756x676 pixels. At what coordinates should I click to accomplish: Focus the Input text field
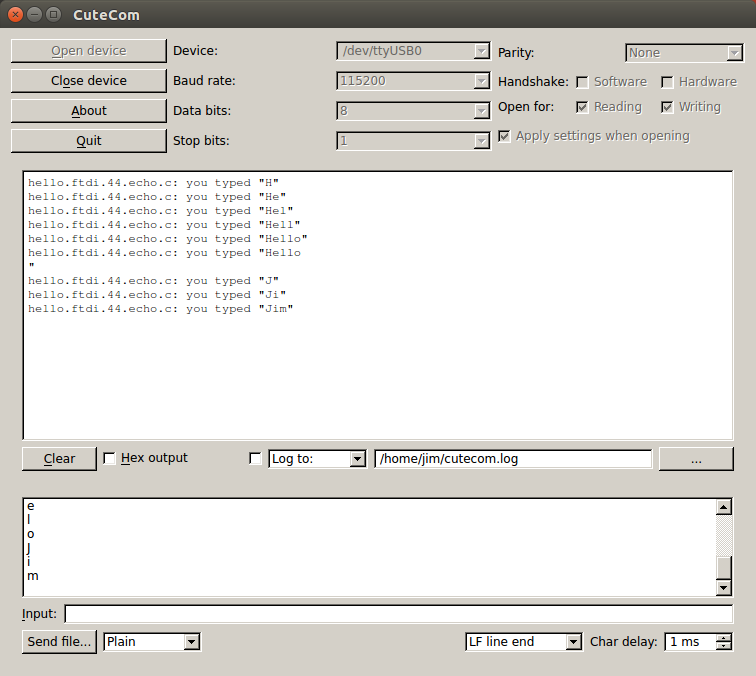tap(399, 614)
